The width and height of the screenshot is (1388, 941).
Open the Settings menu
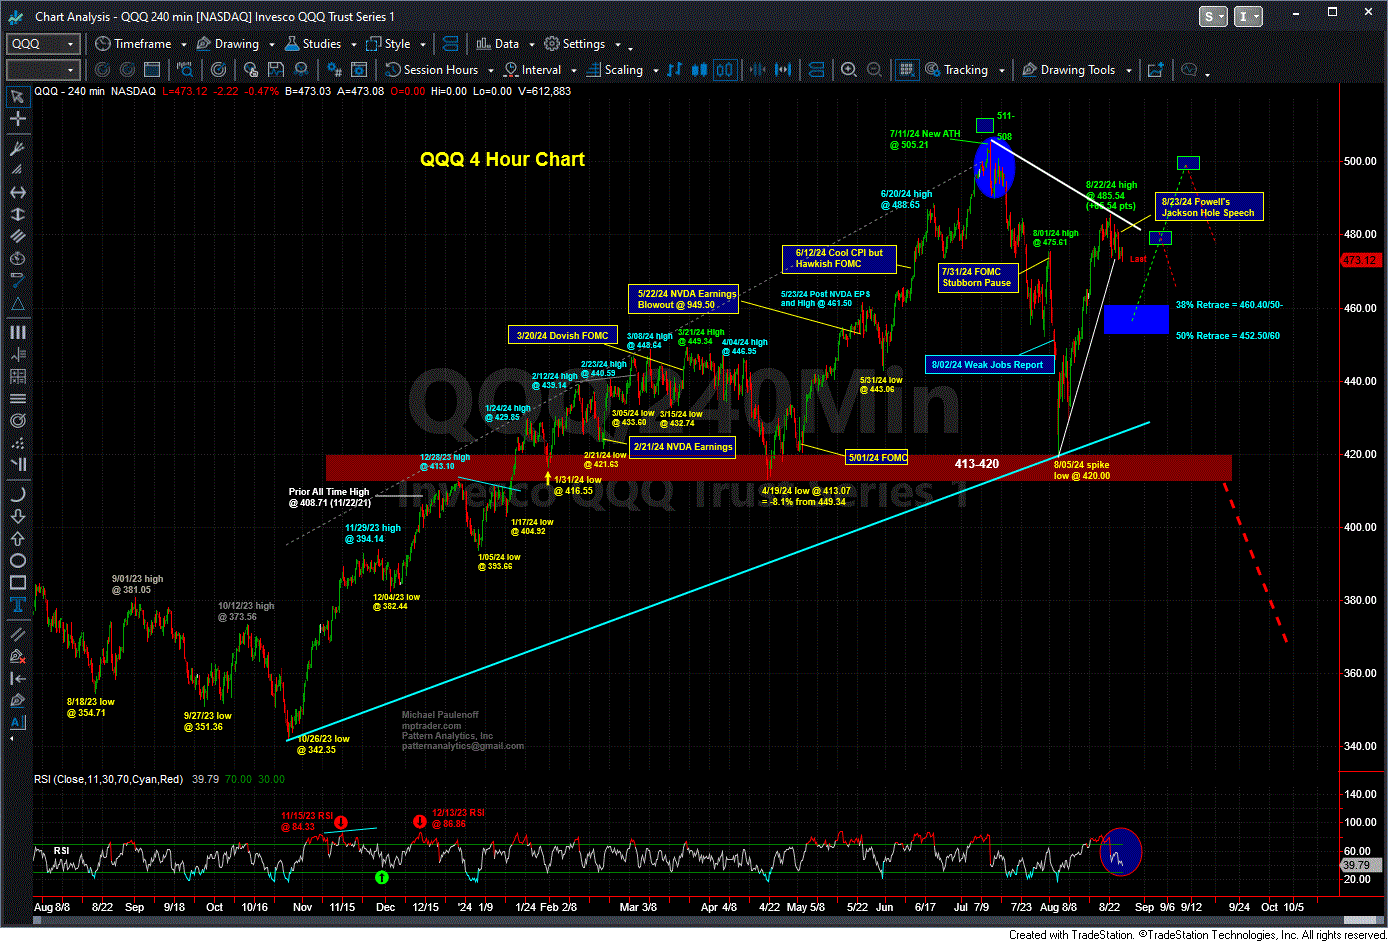pyautogui.click(x=575, y=44)
